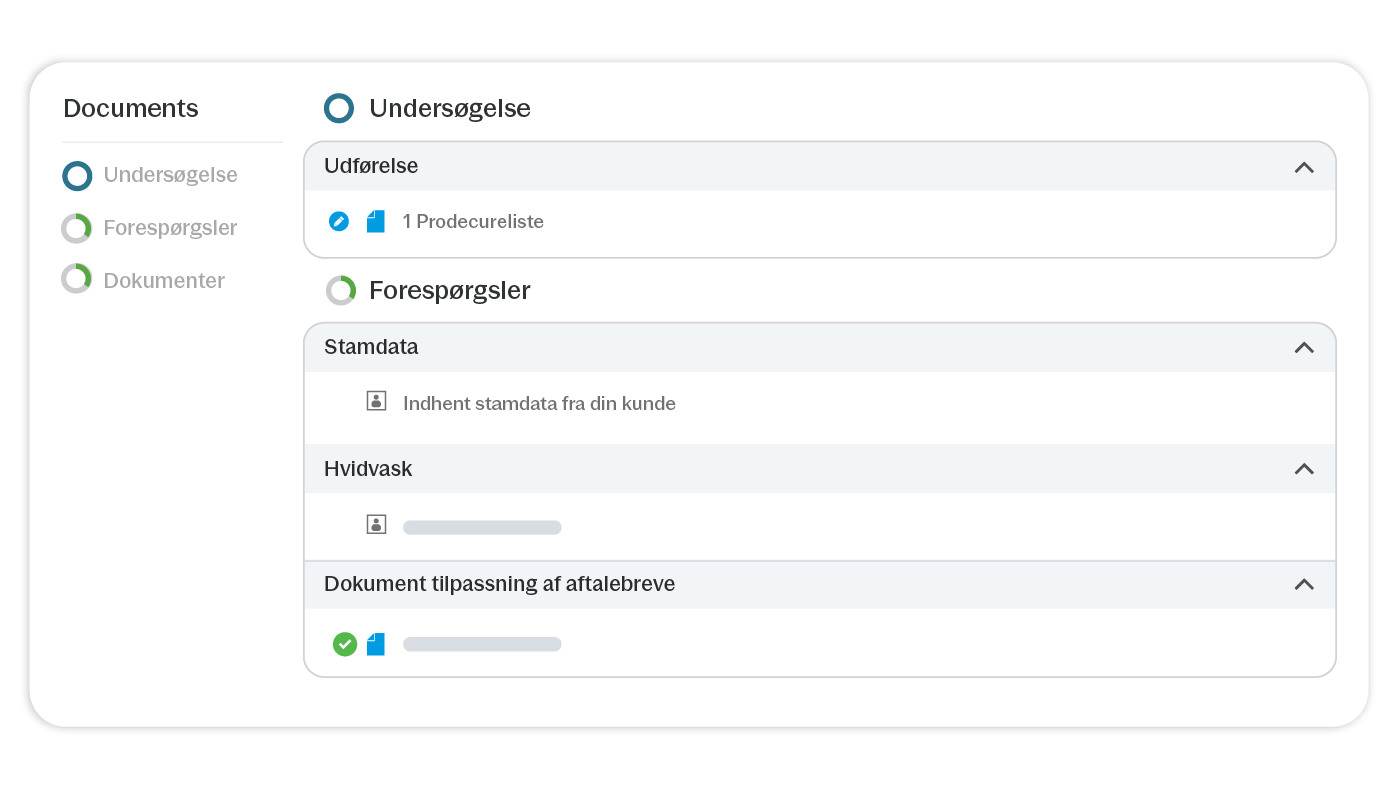Collapse Dokument tilpassning af aftalebreve chevron

point(1303,584)
